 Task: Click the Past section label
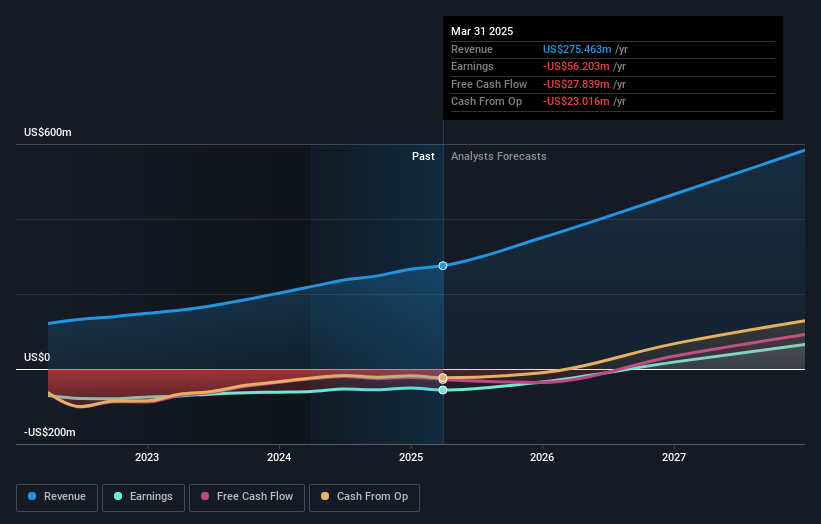(423, 157)
